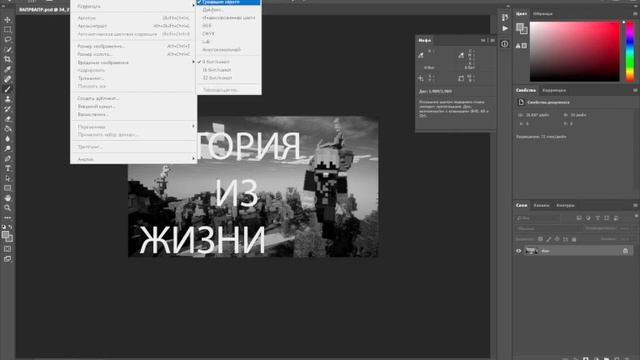The image size is (640, 360).
Task: Select the Healing Brush tool
Action: tap(7, 79)
